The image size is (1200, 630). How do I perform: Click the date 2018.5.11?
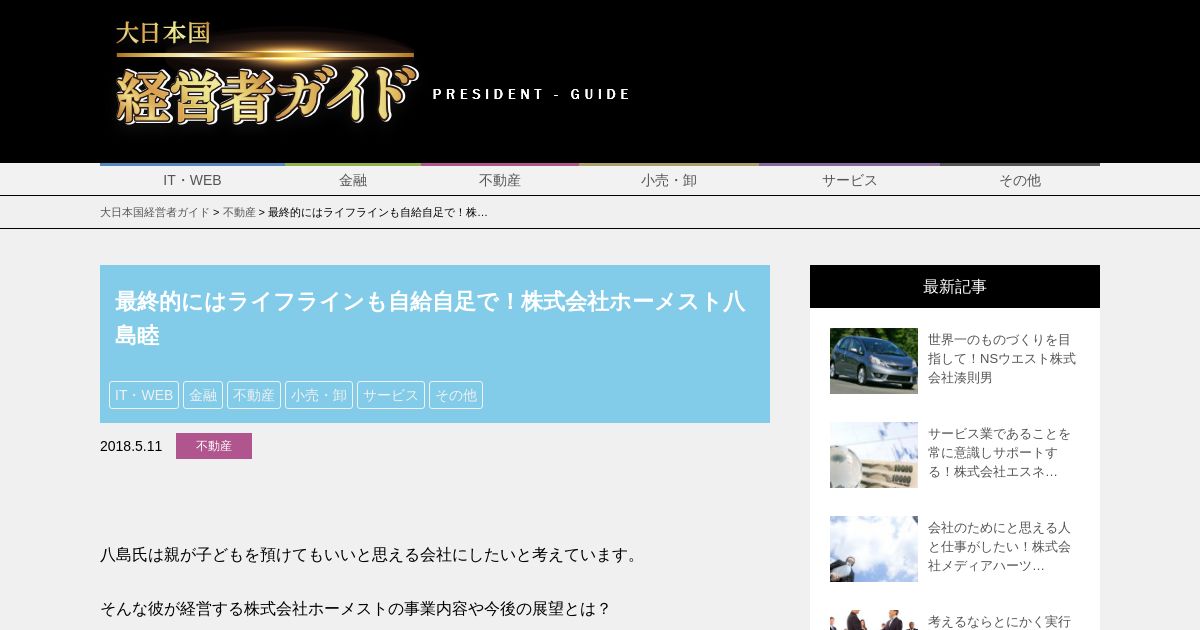click(x=131, y=446)
